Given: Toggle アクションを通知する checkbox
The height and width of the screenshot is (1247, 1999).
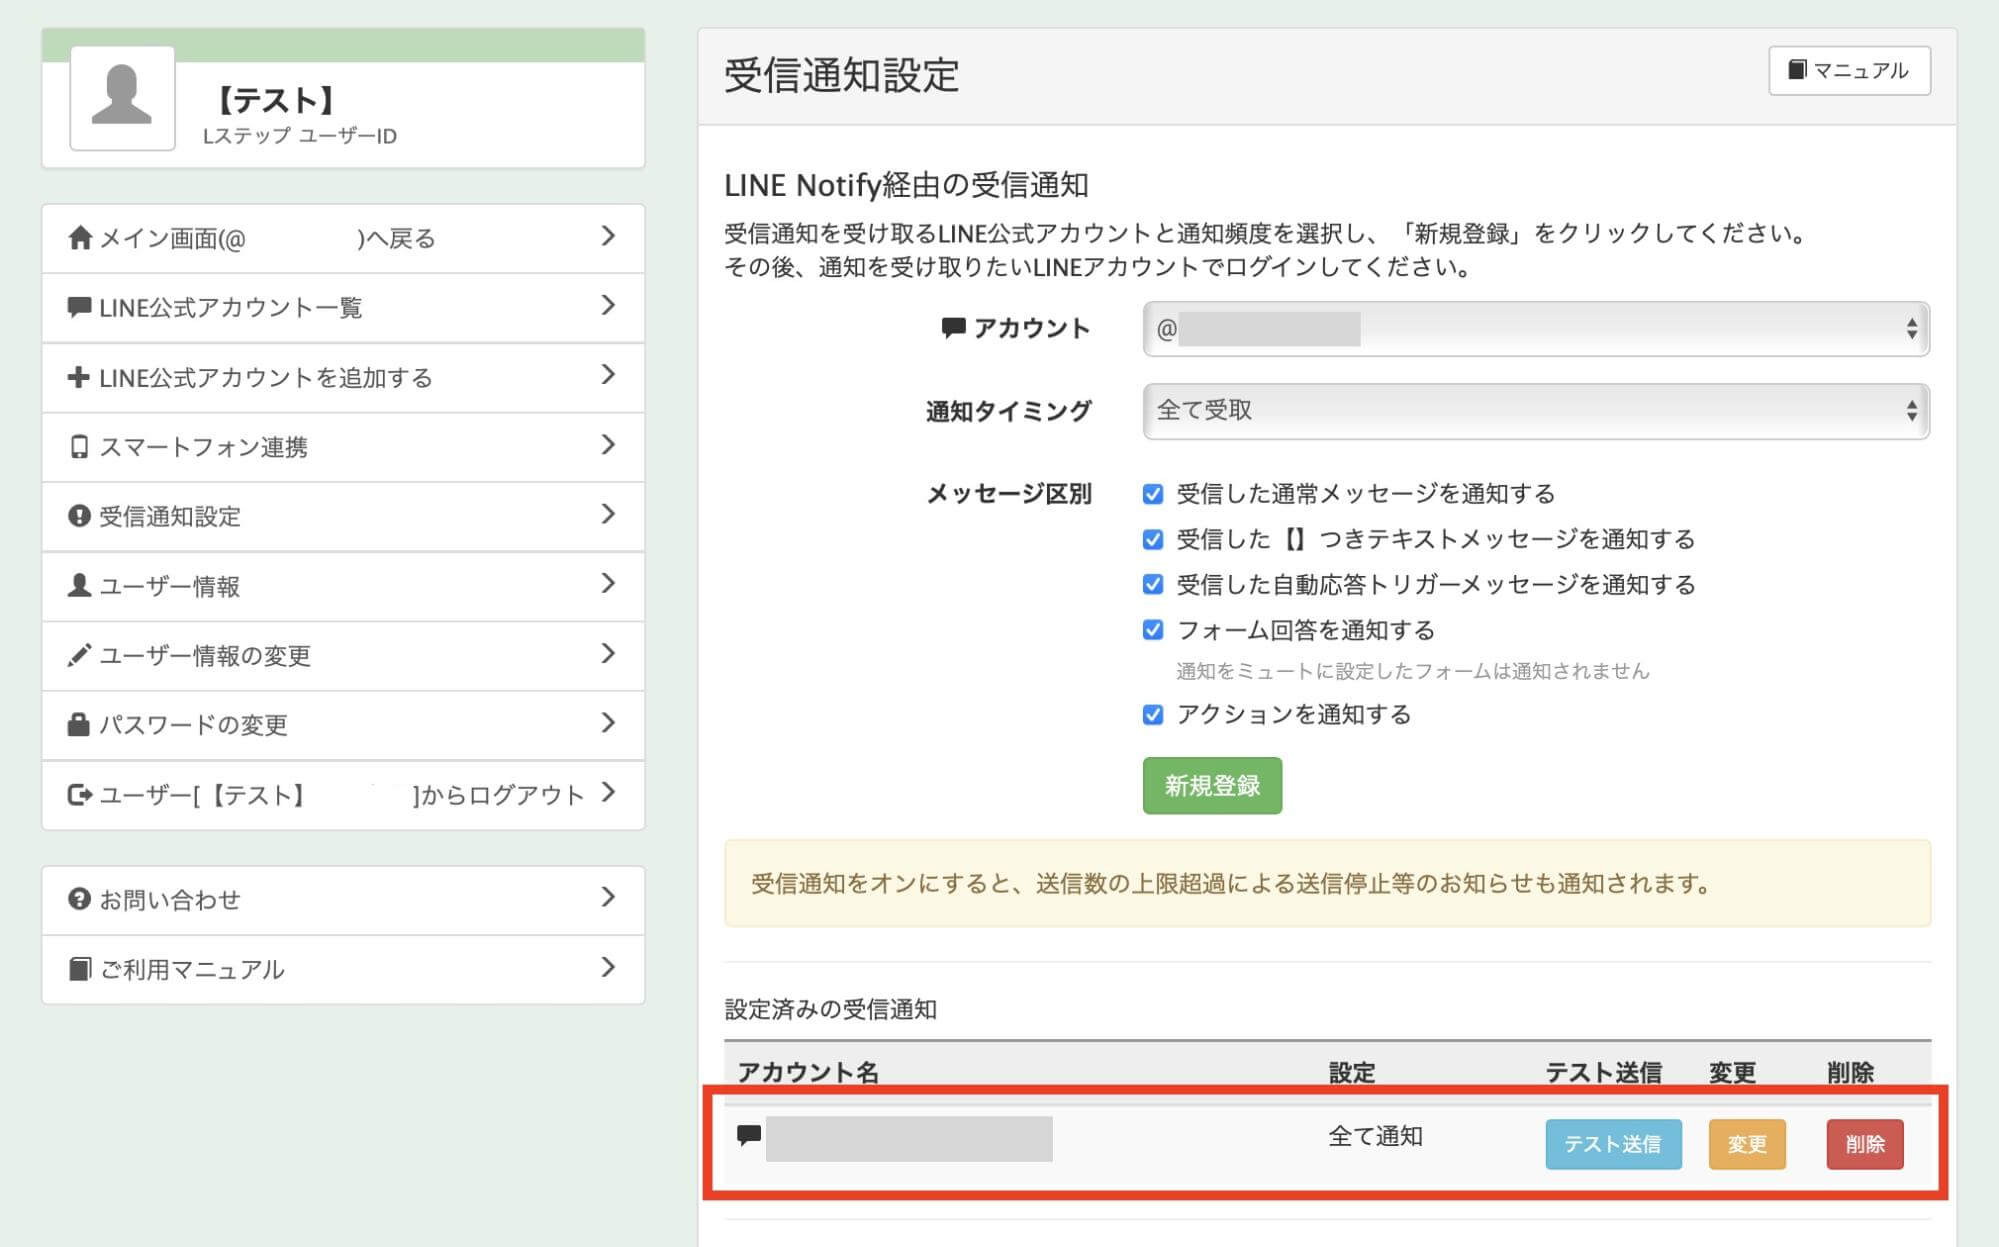Looking at the screenshot, I should click(x=1153, y=715).
